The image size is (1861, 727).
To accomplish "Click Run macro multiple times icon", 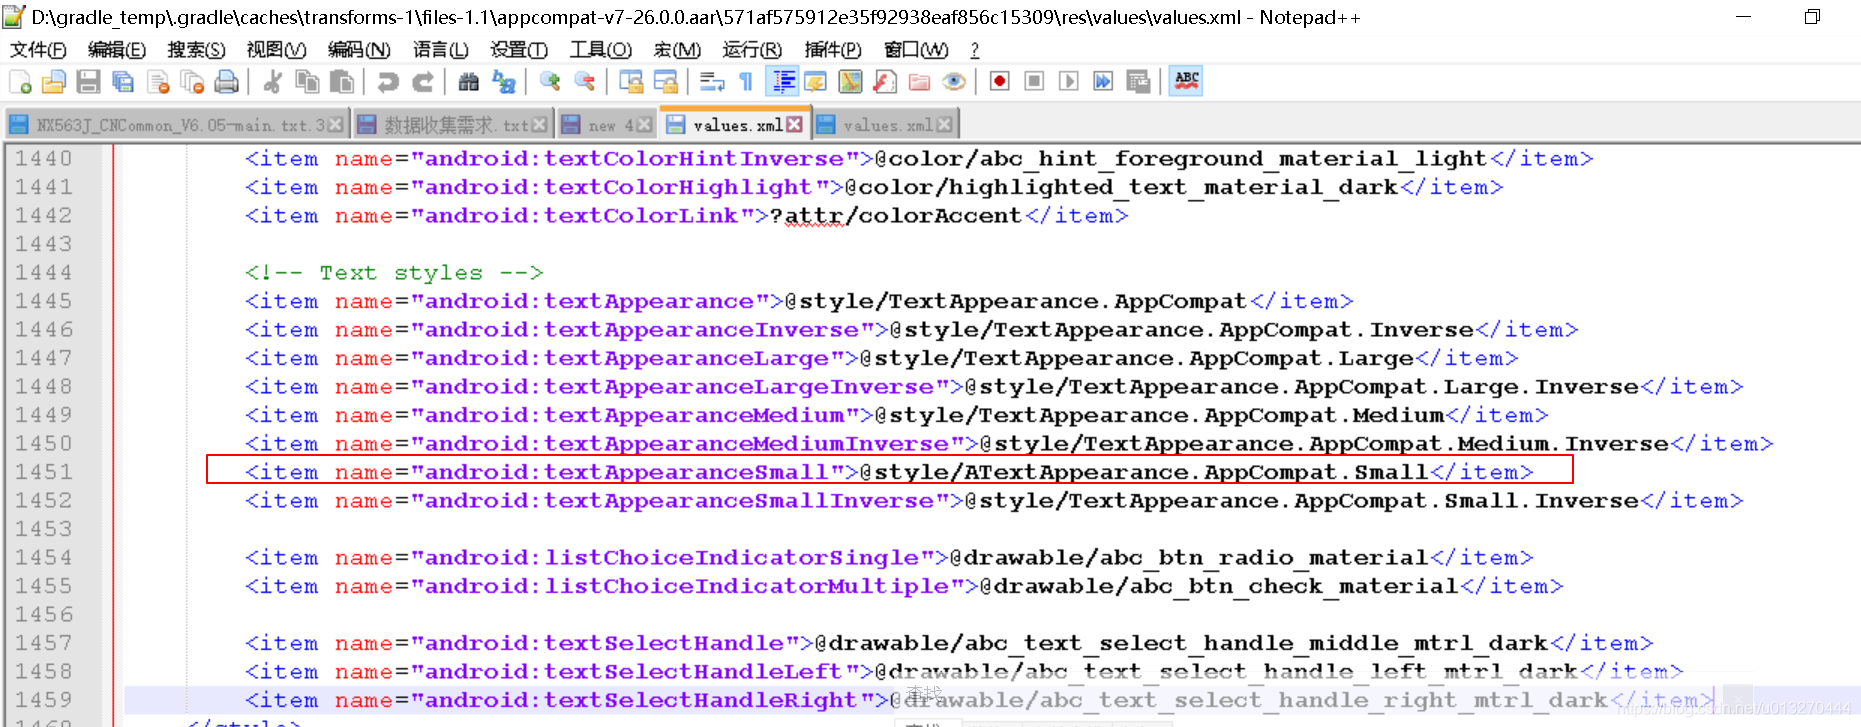I will tap(1103, 82).
